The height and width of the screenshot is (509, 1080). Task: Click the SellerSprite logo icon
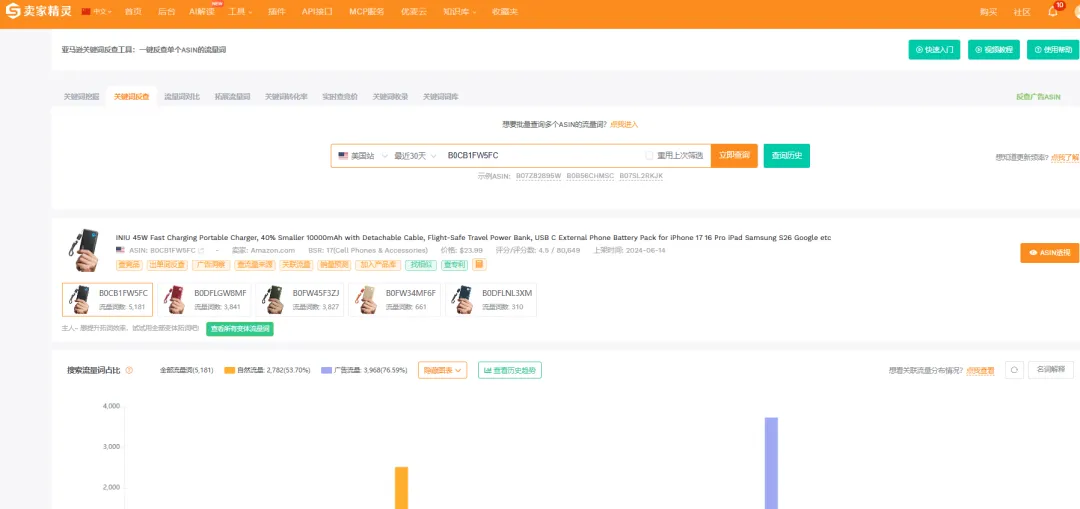(12, 12)
